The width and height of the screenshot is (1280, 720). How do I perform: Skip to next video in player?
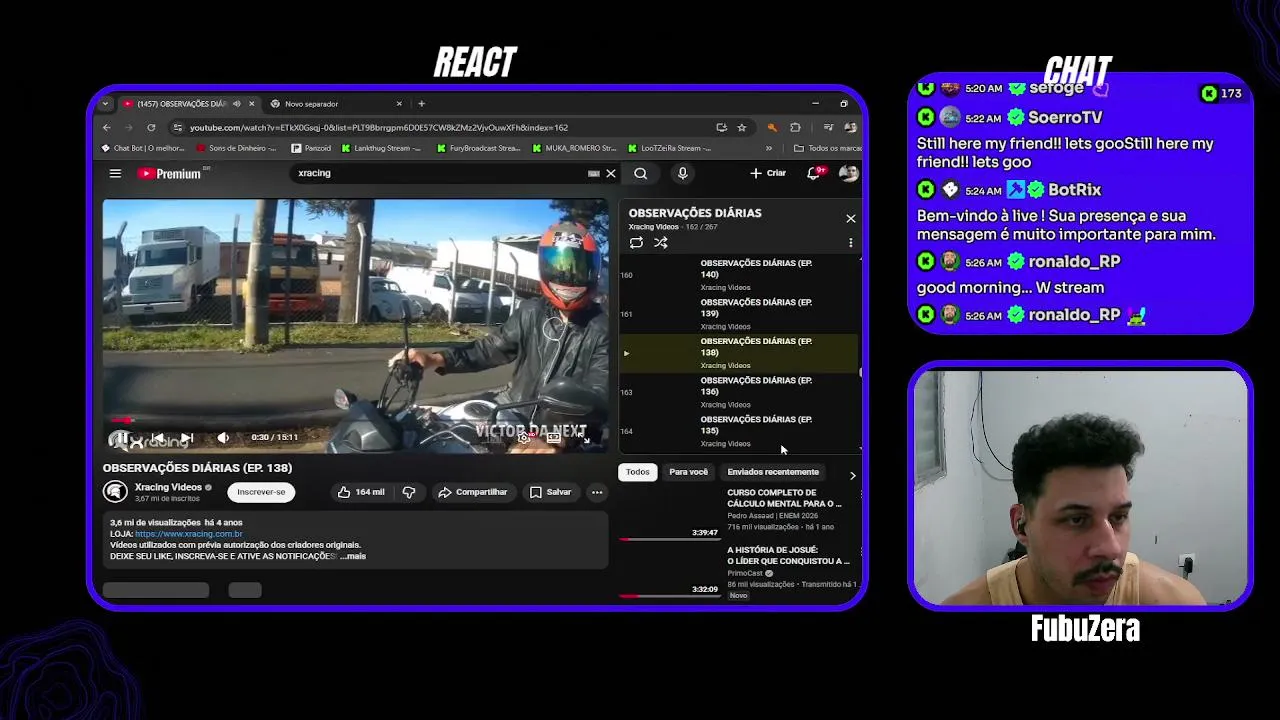point(187,437)
